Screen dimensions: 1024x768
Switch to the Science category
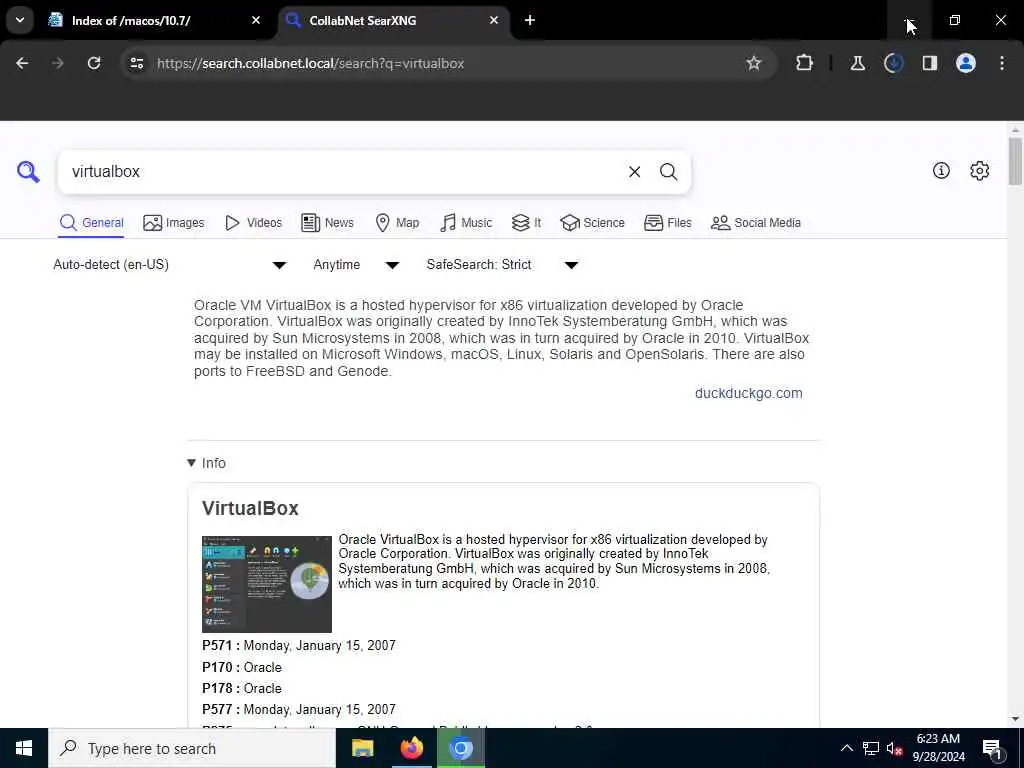(x=592, y=223)
